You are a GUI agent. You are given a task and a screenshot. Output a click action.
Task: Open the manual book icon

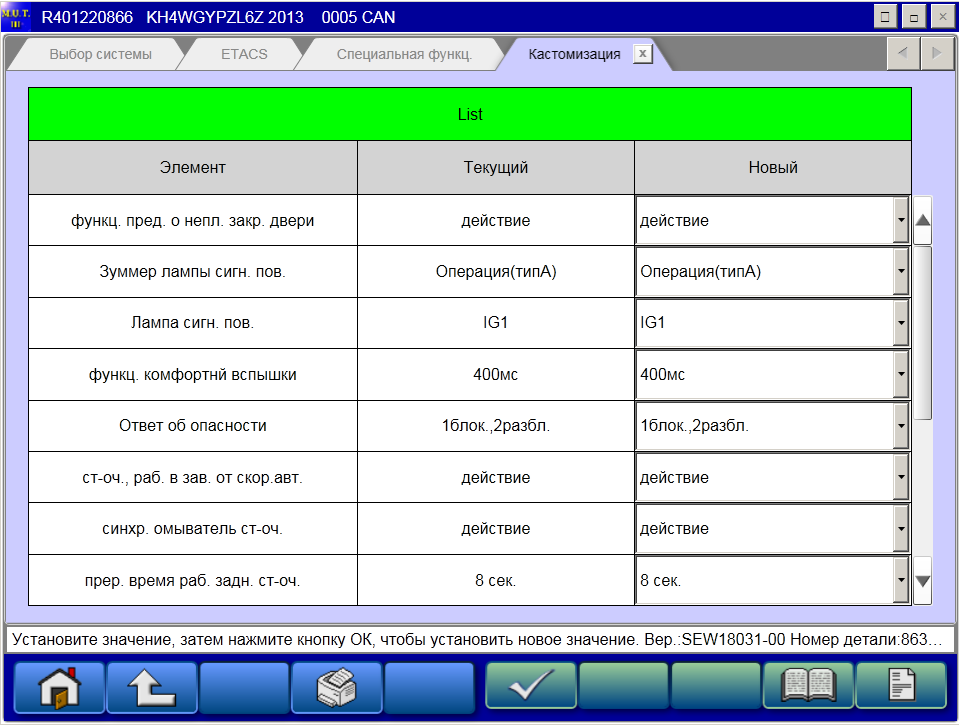pos(808,686)
